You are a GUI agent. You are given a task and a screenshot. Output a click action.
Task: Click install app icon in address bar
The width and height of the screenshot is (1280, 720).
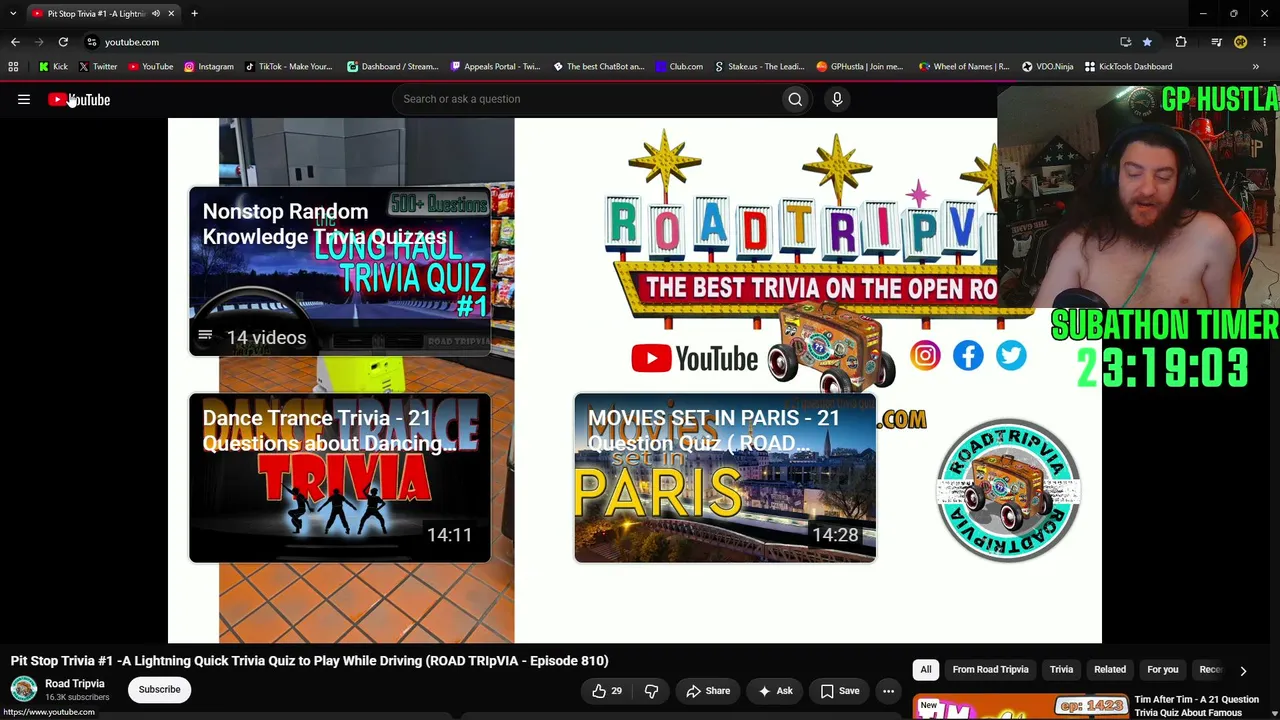pyautogui.click(x=1125, y=42)
